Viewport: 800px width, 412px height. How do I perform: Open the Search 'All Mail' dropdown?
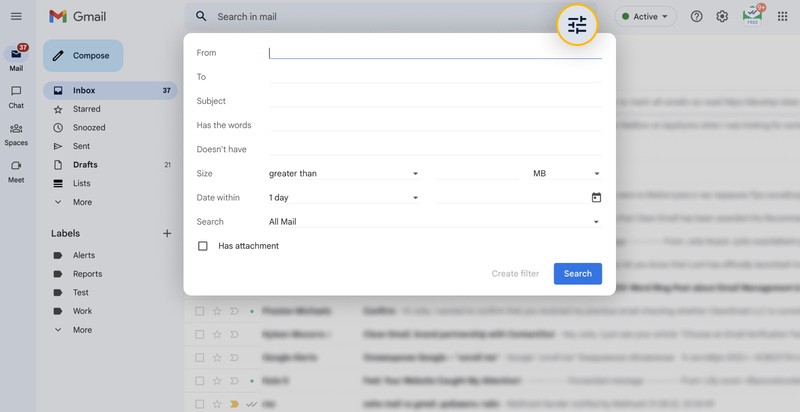(x=434, y=222)
